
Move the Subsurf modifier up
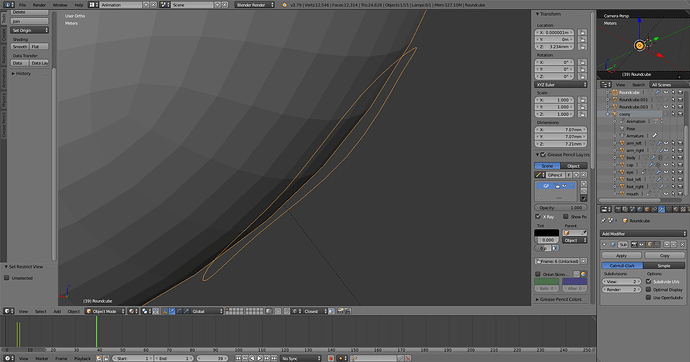click(x=667, y=245)
